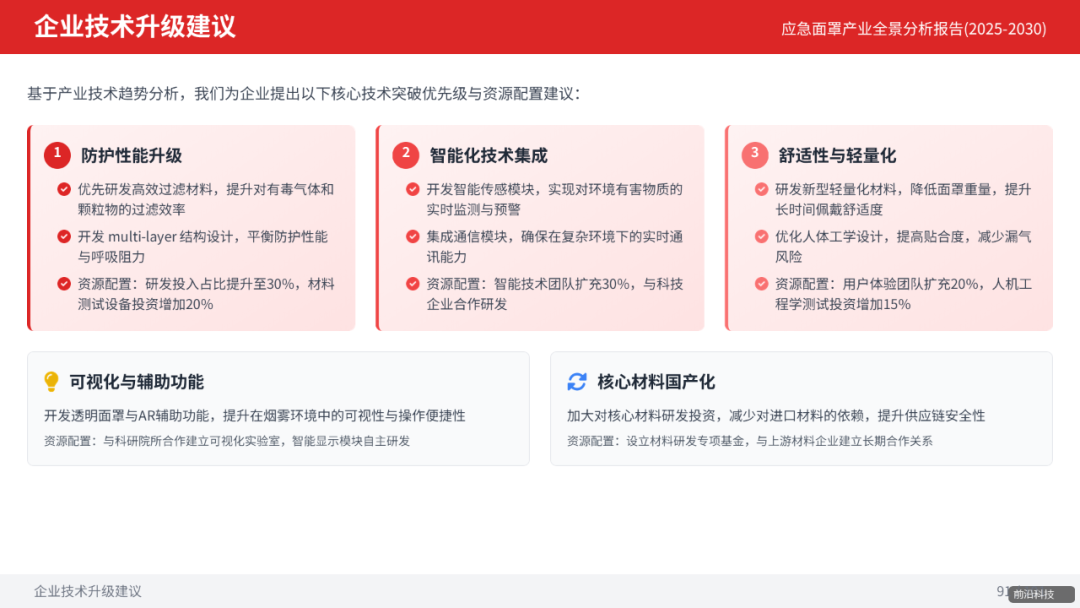This screenshot has width=1080, height=608.
Task: Click the checkmark icon beside 优先研发高效过滤材料
Action: [x=64, y=189]
